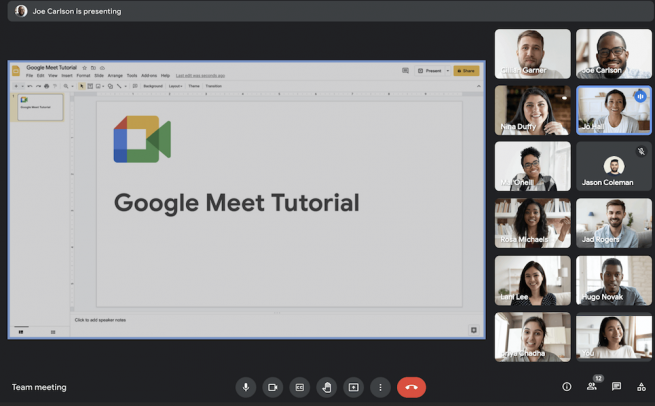Image resolution: width=655 pixels, height=406 pixels.
Task: Toggle closed captions on
Action: [x=299, y=387]
